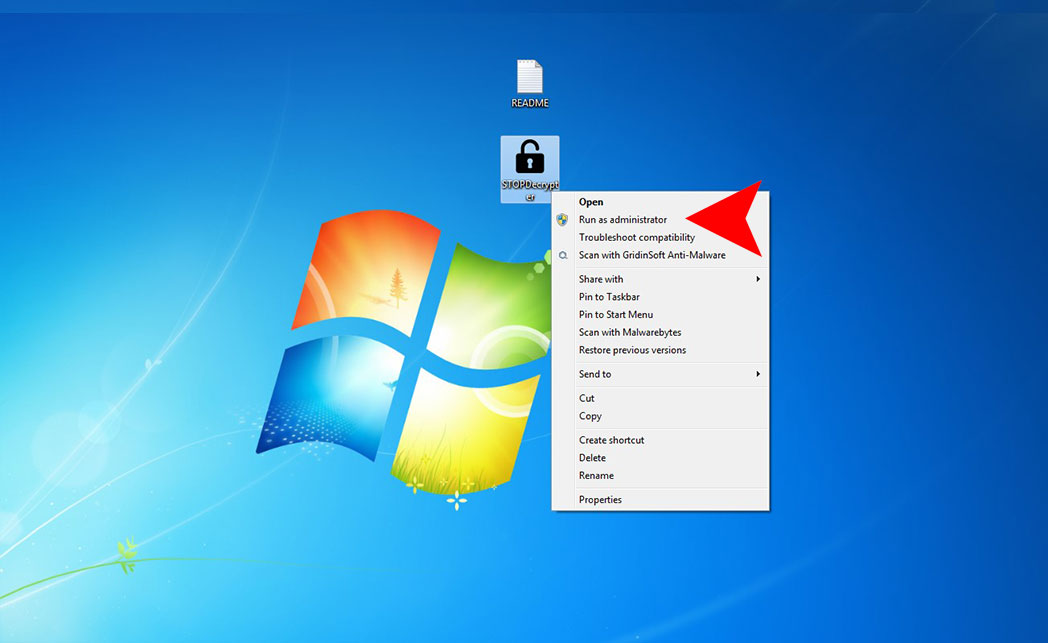Expand the Send to submenu arrow

tap(758, 374)
